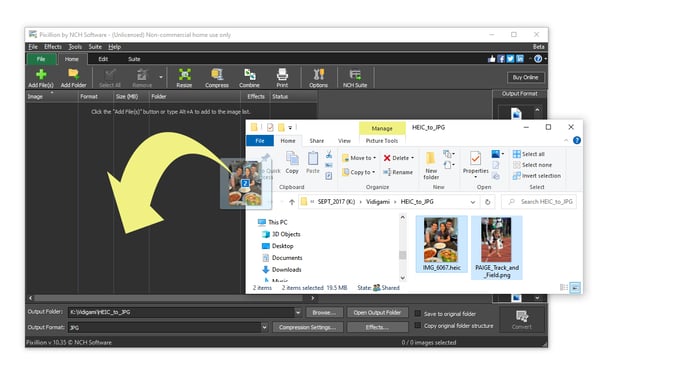Switch to Pixillion Edit tab
The width and height of the screenshot is (688, 377).
coord(103,59)
